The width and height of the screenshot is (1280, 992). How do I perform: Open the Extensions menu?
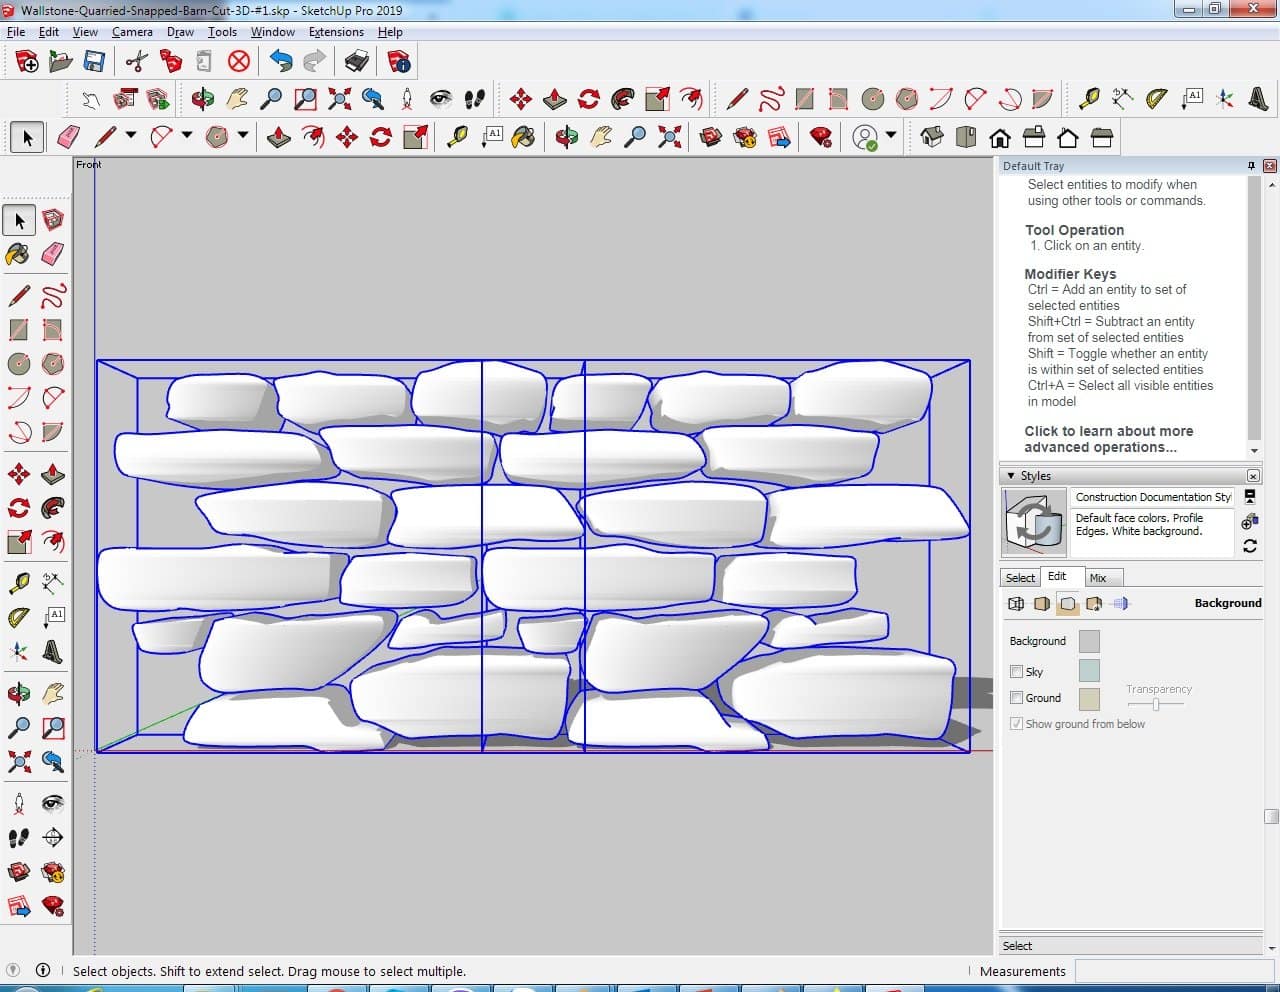coord(335,32)
